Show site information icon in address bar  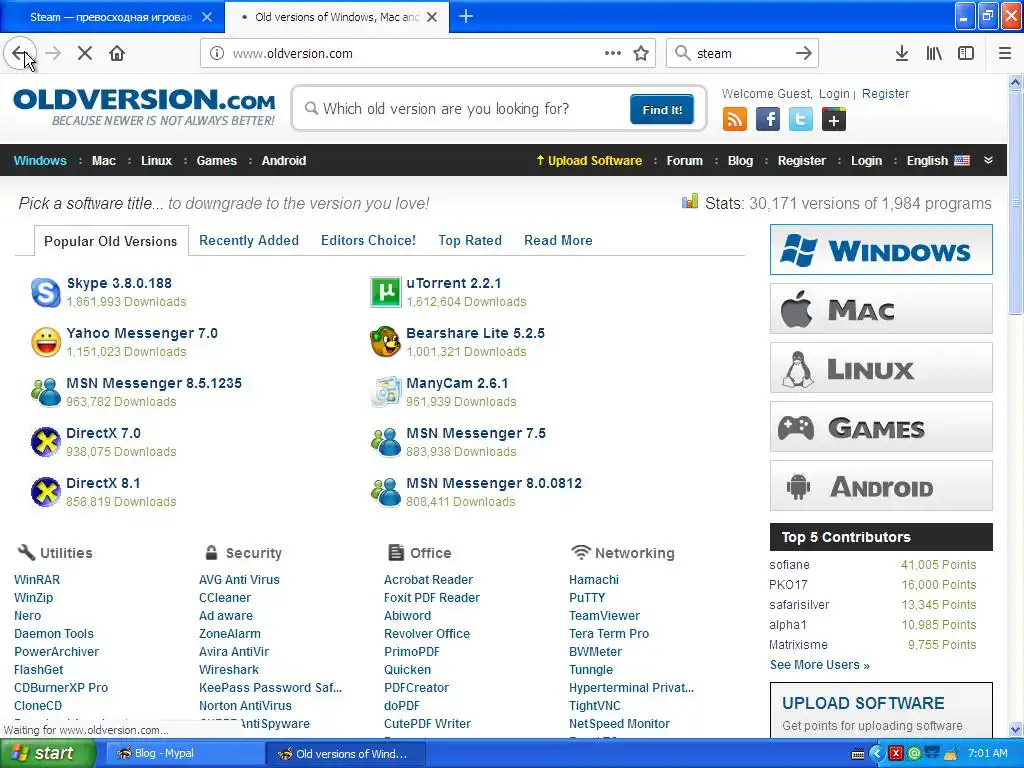217,54
